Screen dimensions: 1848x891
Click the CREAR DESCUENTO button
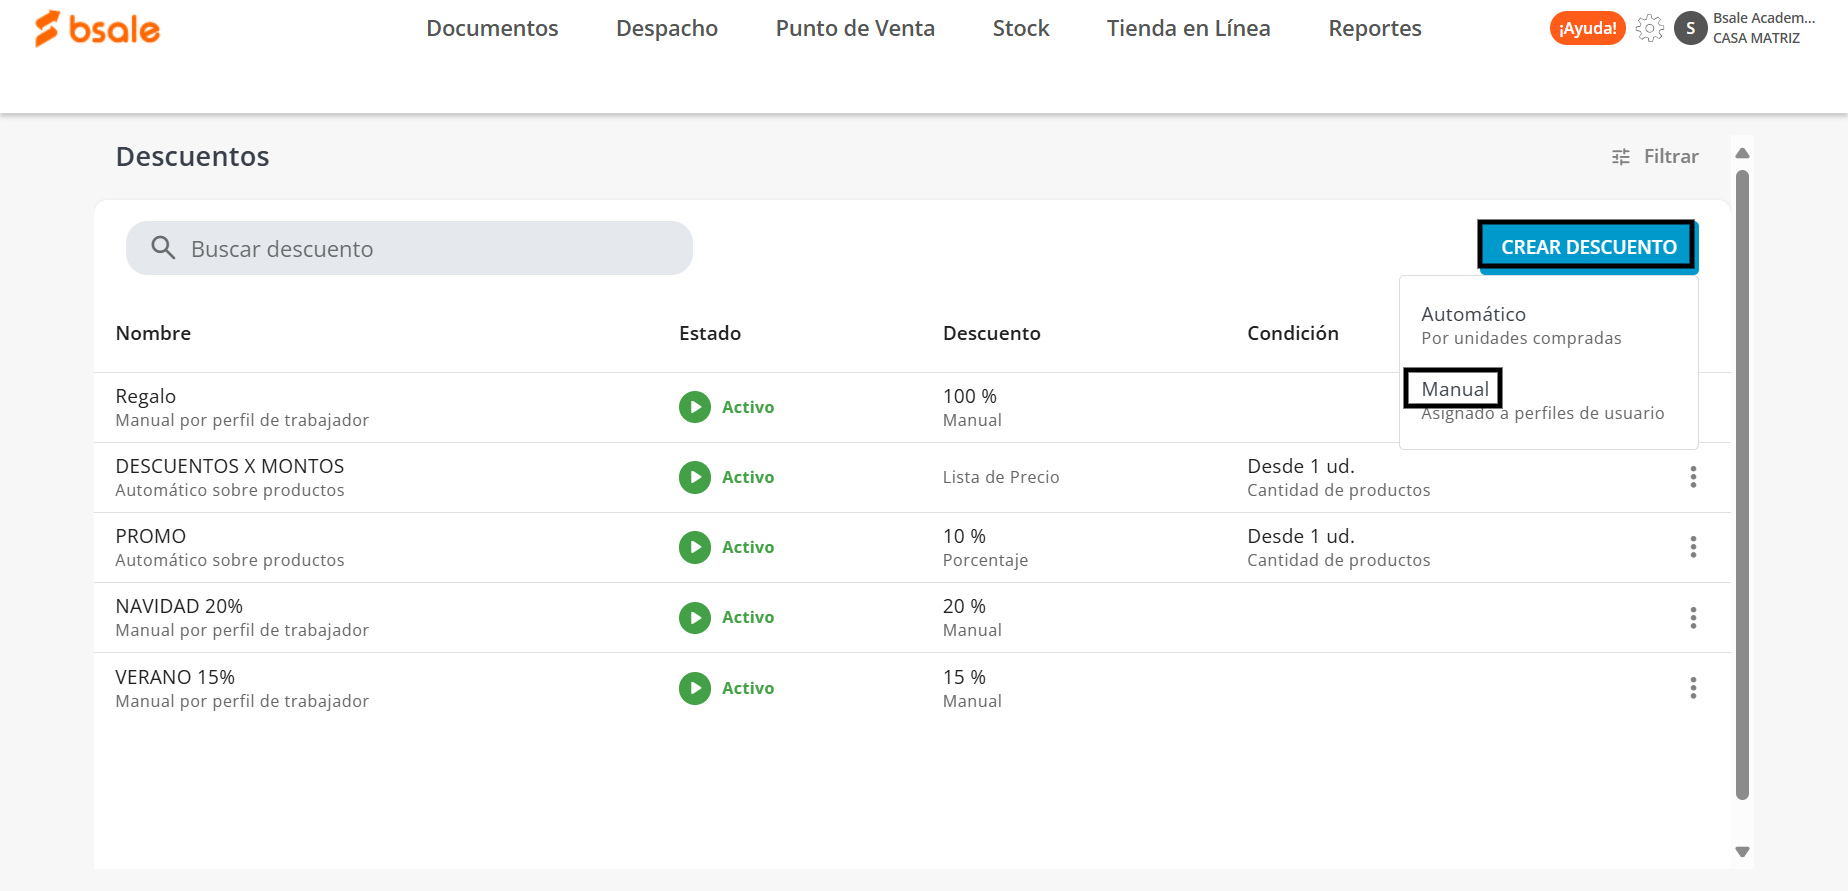tap(1588, 247)
